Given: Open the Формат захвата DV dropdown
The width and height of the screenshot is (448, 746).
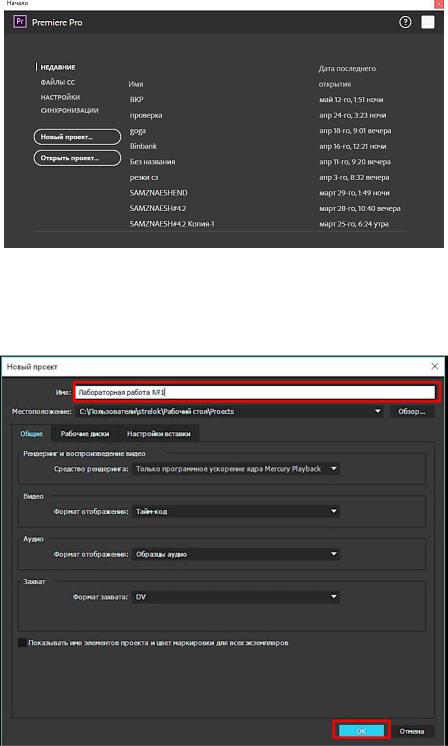Looking at the screenshot, I should [236, 597].
